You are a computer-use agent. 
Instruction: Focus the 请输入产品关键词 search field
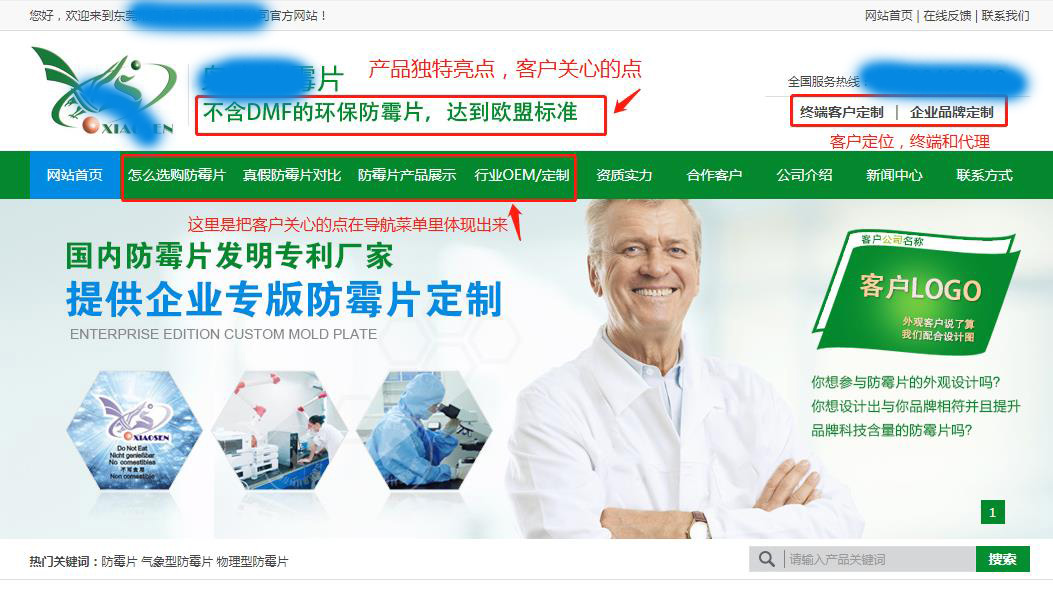pyautogui.click(x=878, y=559)
